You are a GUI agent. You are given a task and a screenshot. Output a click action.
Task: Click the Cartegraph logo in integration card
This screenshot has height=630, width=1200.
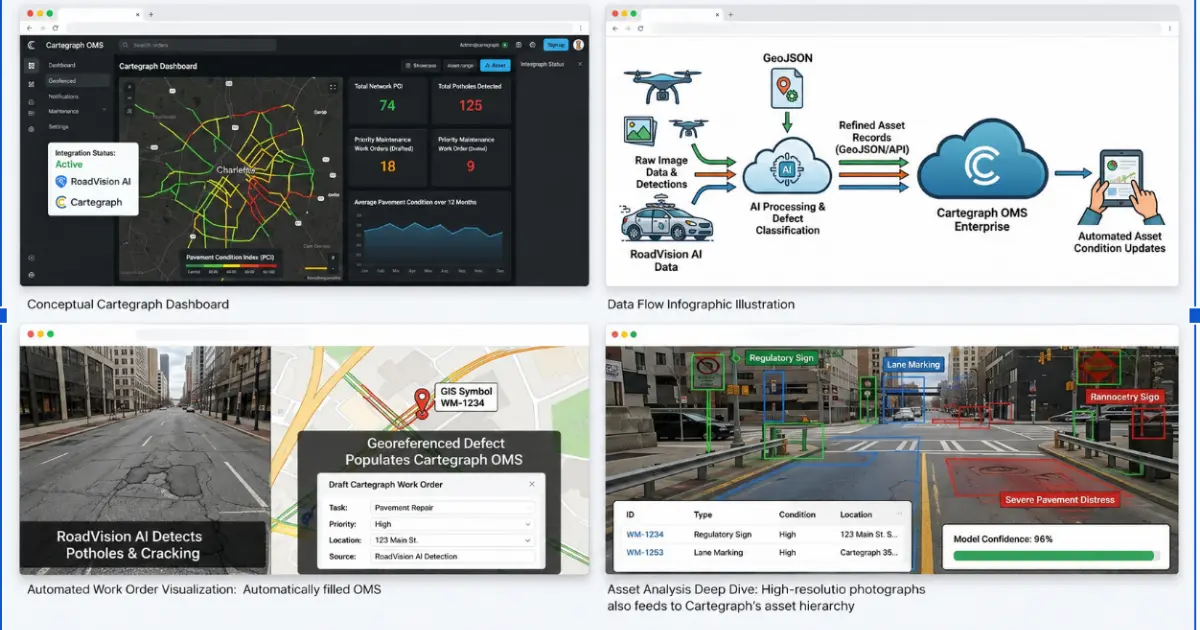[62, 202]
